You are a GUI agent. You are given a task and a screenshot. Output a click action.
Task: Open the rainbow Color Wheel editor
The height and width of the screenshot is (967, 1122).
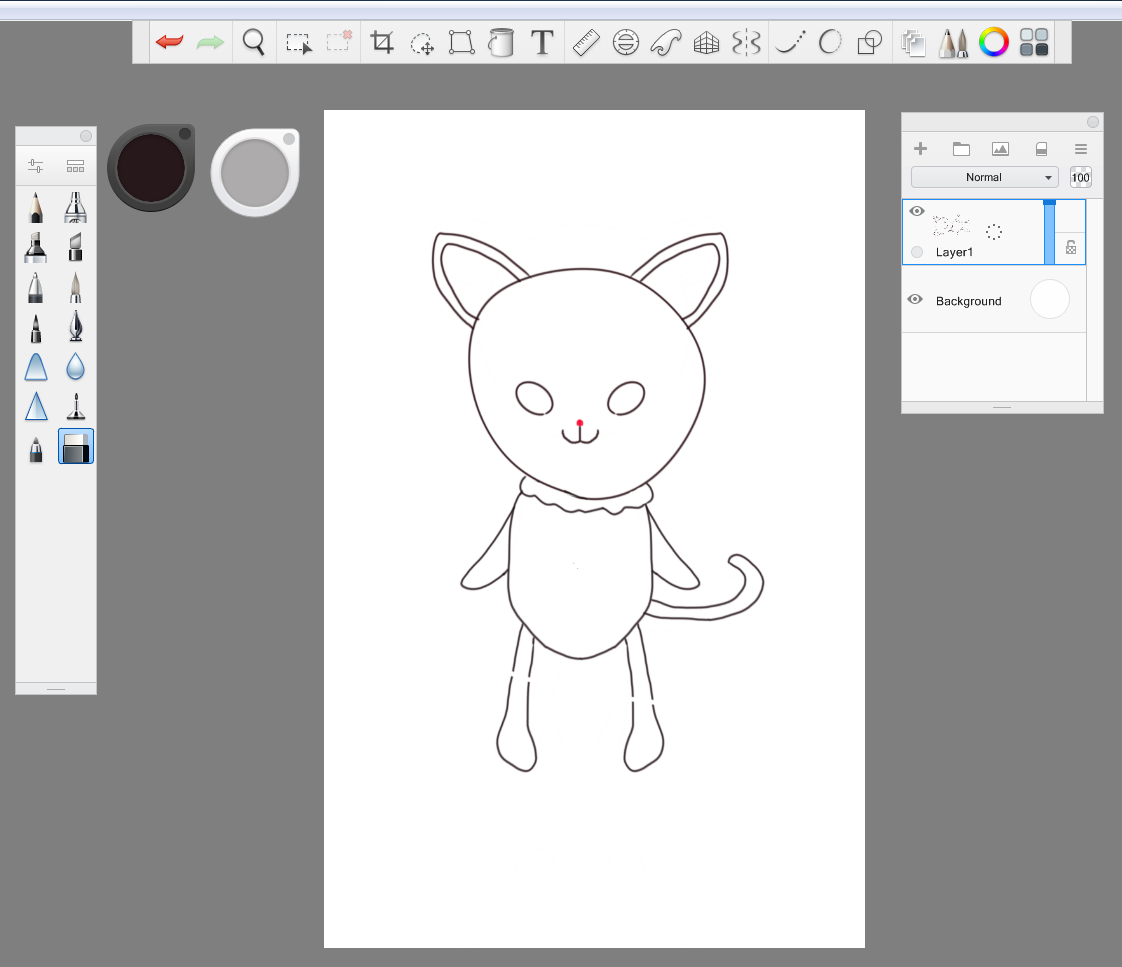[x=993, y=42]
